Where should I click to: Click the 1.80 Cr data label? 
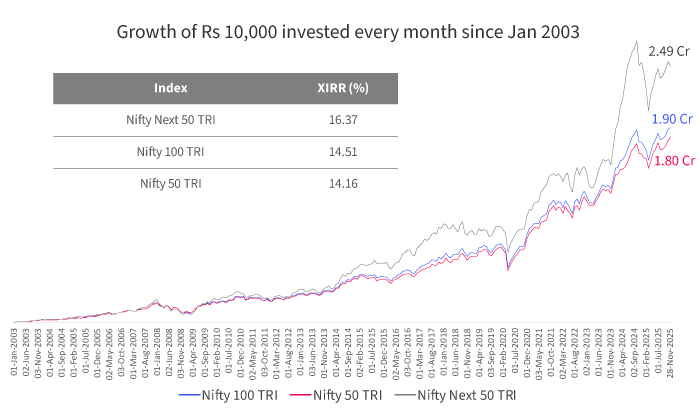click(674, 159)
